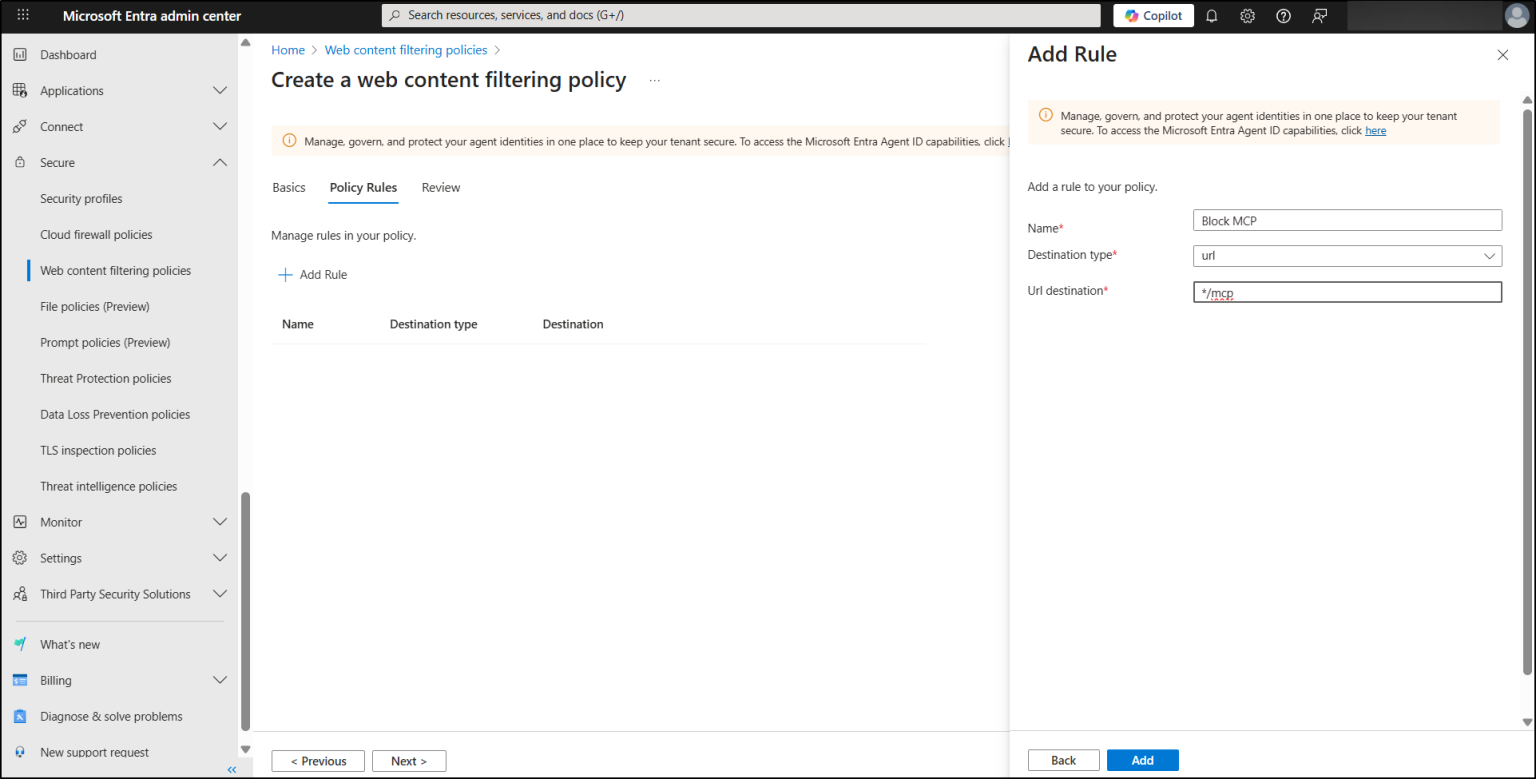Expand the Applications section chevron
The height and width of the screenshot is (779, 1536).
220,90
